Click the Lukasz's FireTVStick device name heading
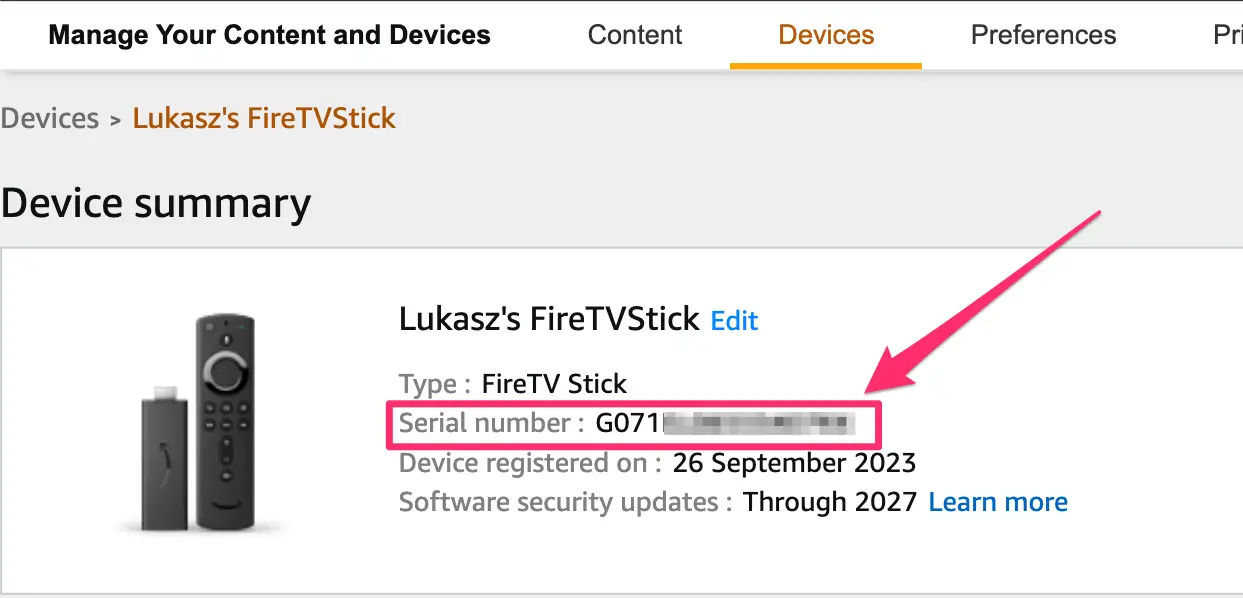The image size is (1243, 598). pyautogui.click(x=549, y=319)
